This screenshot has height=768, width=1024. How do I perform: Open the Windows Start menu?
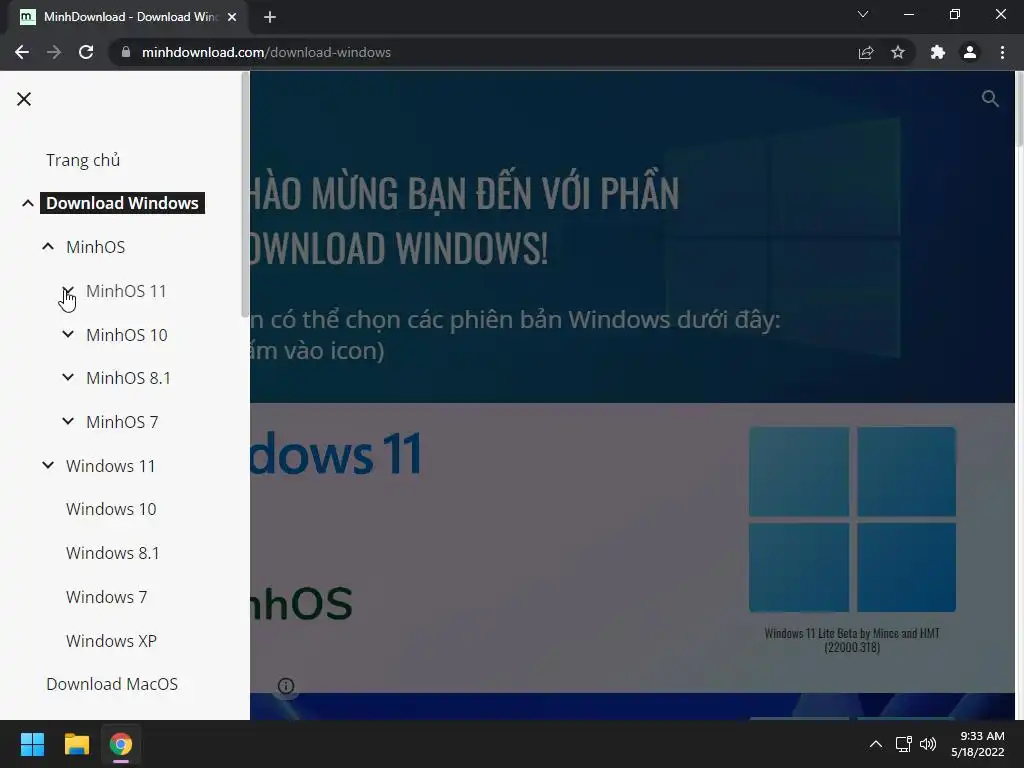[x=32, y=744]
